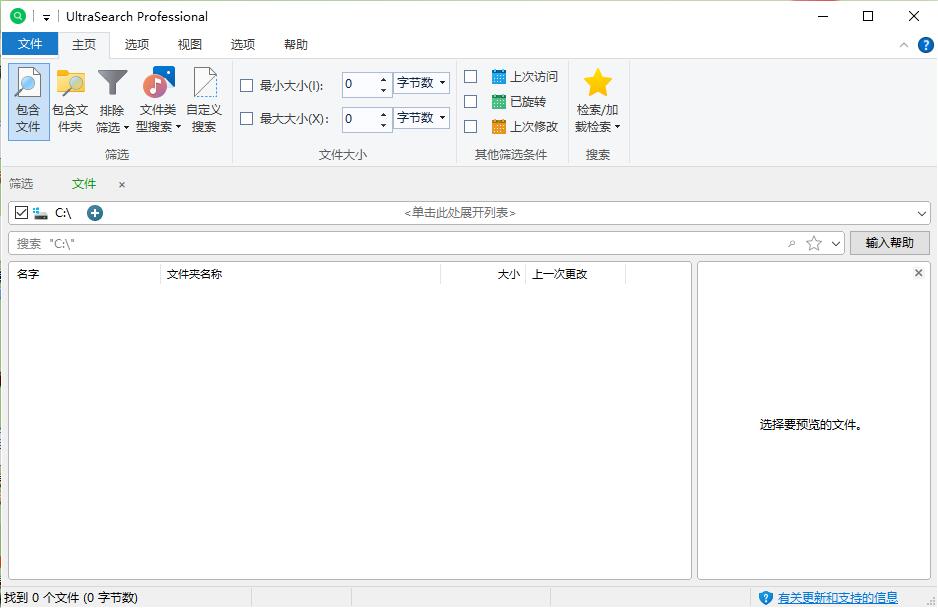Increase the maximum size value
Image resolution: width=938 pixels, height=608 pixels.
click(383, 113)
